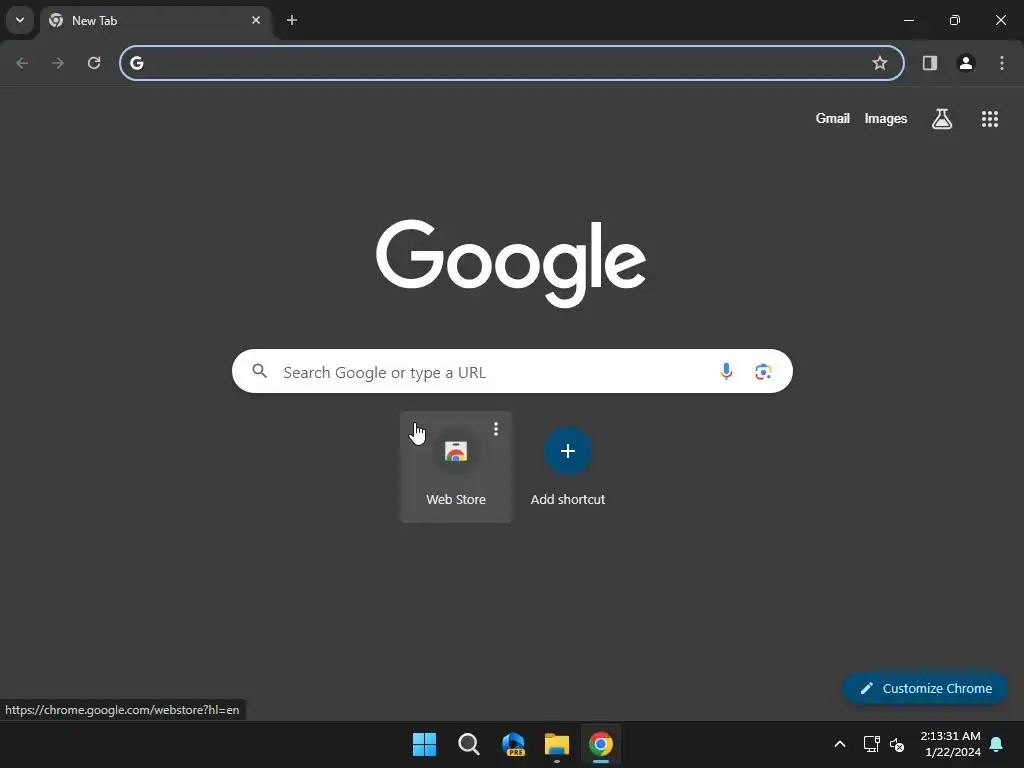The height and width of the screenshot is (768, 1024).
Task: Click into Search Google or type a URL box
Action: [x=512, y=371]
